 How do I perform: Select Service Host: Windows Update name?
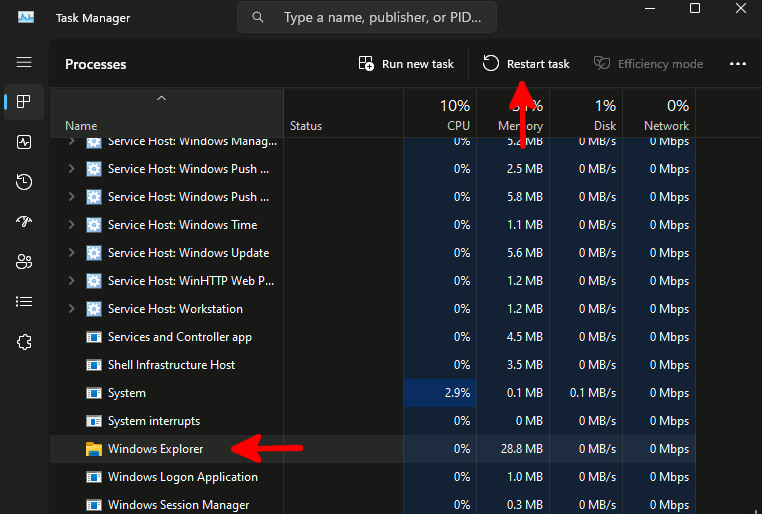pyautogui.click(x=188, y=253)
